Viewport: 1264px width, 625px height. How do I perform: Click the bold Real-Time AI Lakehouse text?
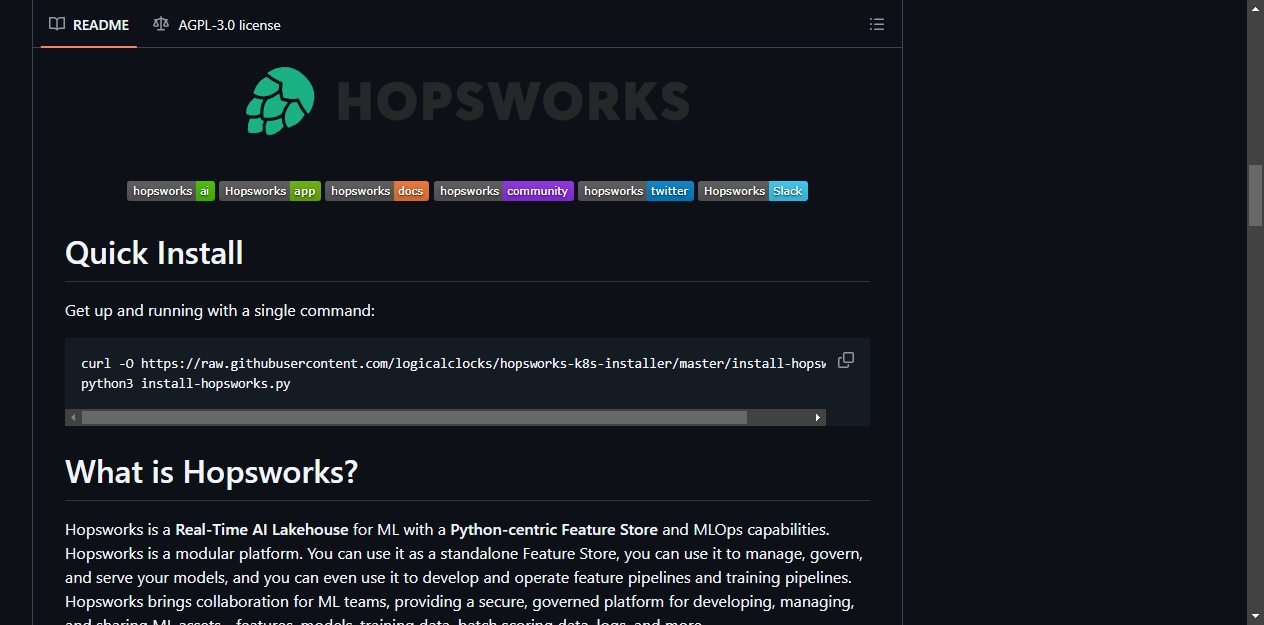(x=262, y=530)
